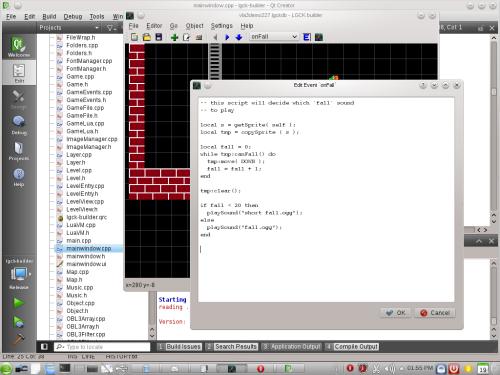Switch to Debug mode in Qt Creator sidebar
The height and width of the screenshot is (375, 500).
pyautogui.click(x=19, y=125)
